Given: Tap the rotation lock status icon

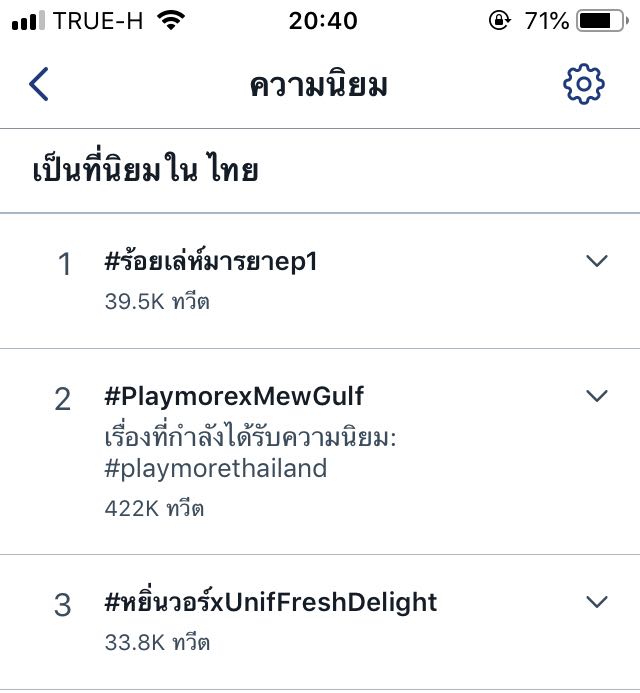Looking at the screenshot, I should coord(499,20).
